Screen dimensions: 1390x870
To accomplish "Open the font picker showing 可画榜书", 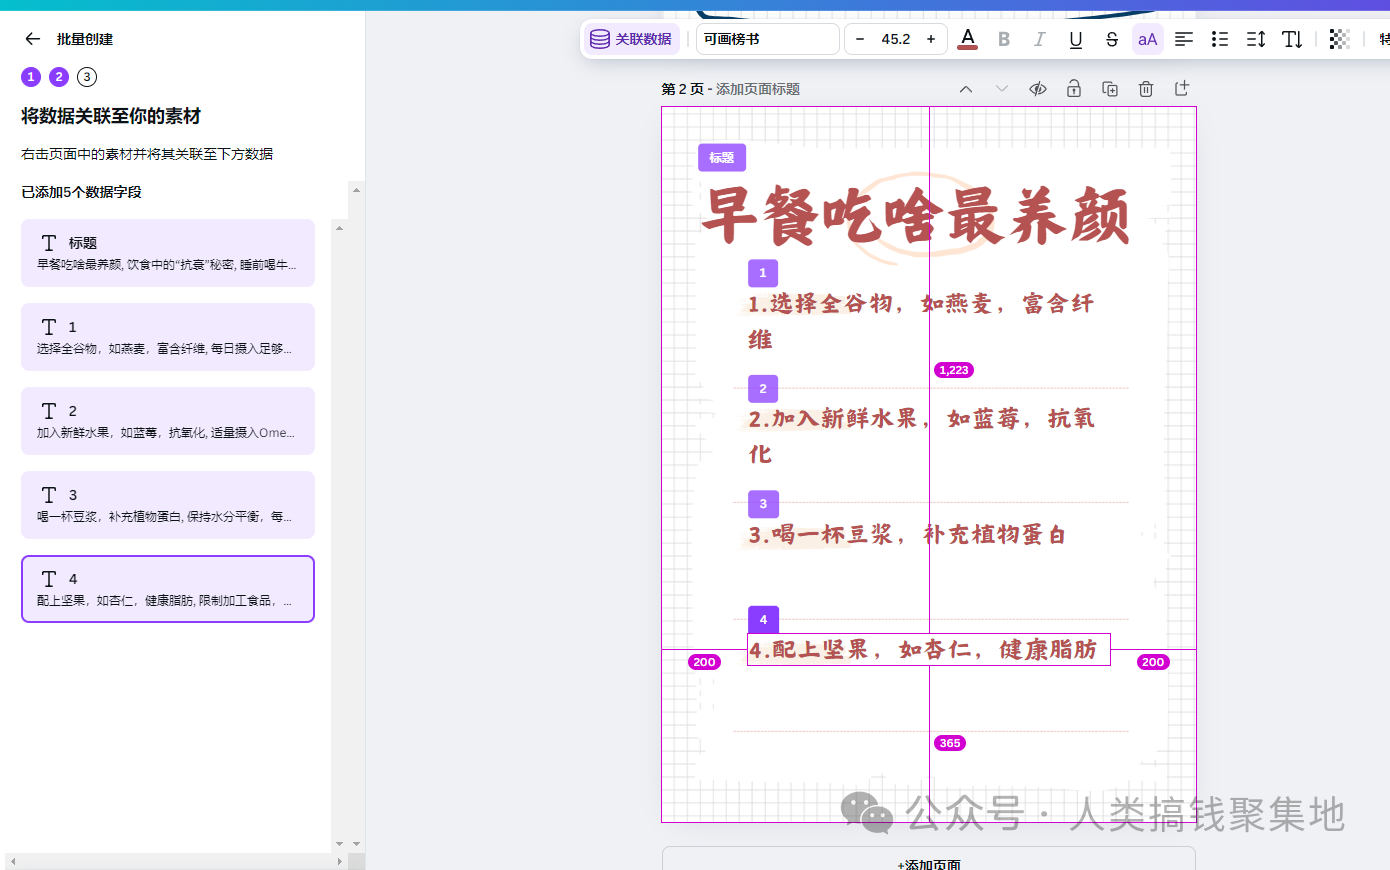I will [x=767, y=39].
